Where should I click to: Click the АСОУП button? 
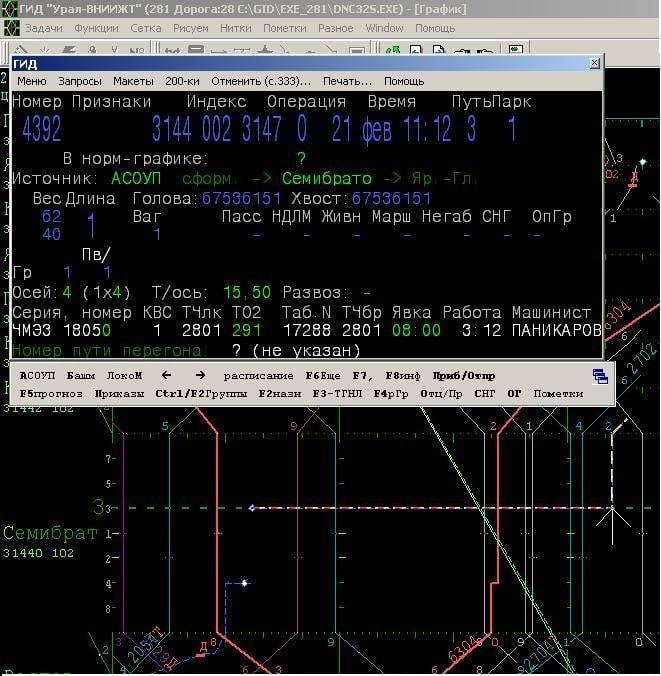point(38,376)
